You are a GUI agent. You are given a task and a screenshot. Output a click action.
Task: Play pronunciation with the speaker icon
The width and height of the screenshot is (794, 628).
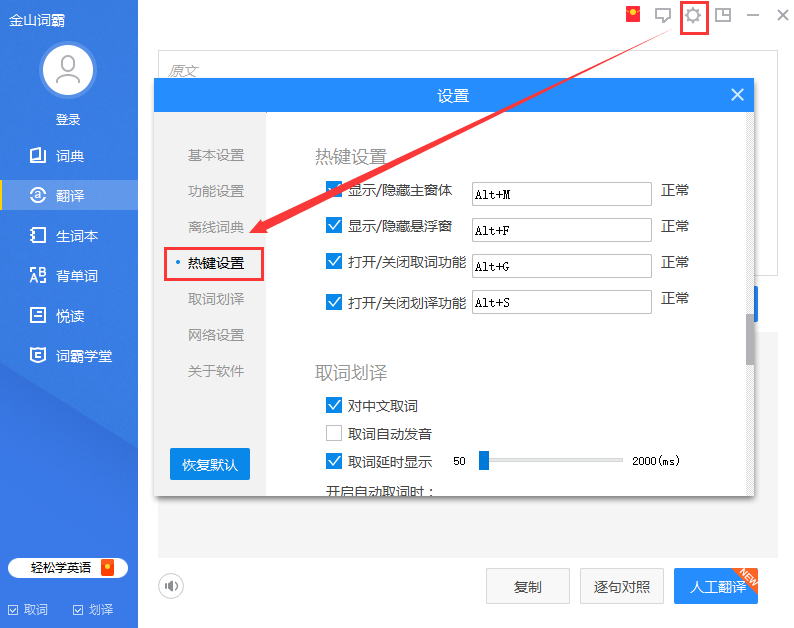tap(171, 586)
